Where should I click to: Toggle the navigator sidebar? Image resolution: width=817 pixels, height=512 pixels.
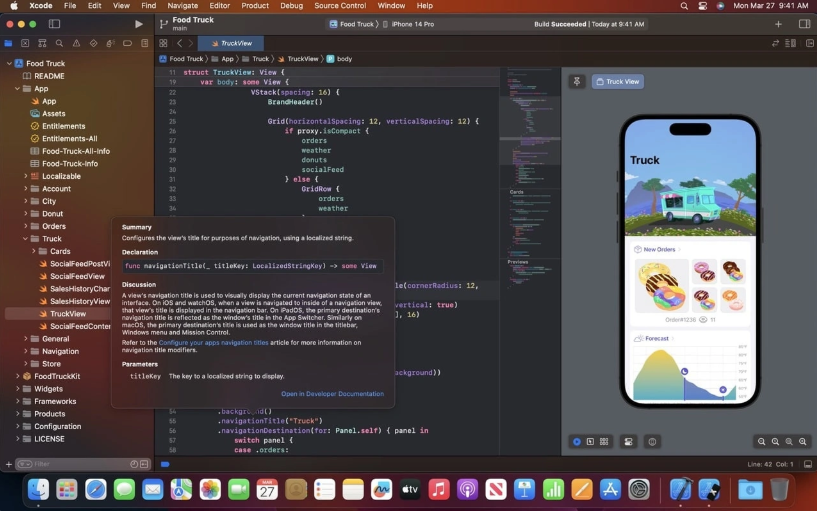click(54, 24)
